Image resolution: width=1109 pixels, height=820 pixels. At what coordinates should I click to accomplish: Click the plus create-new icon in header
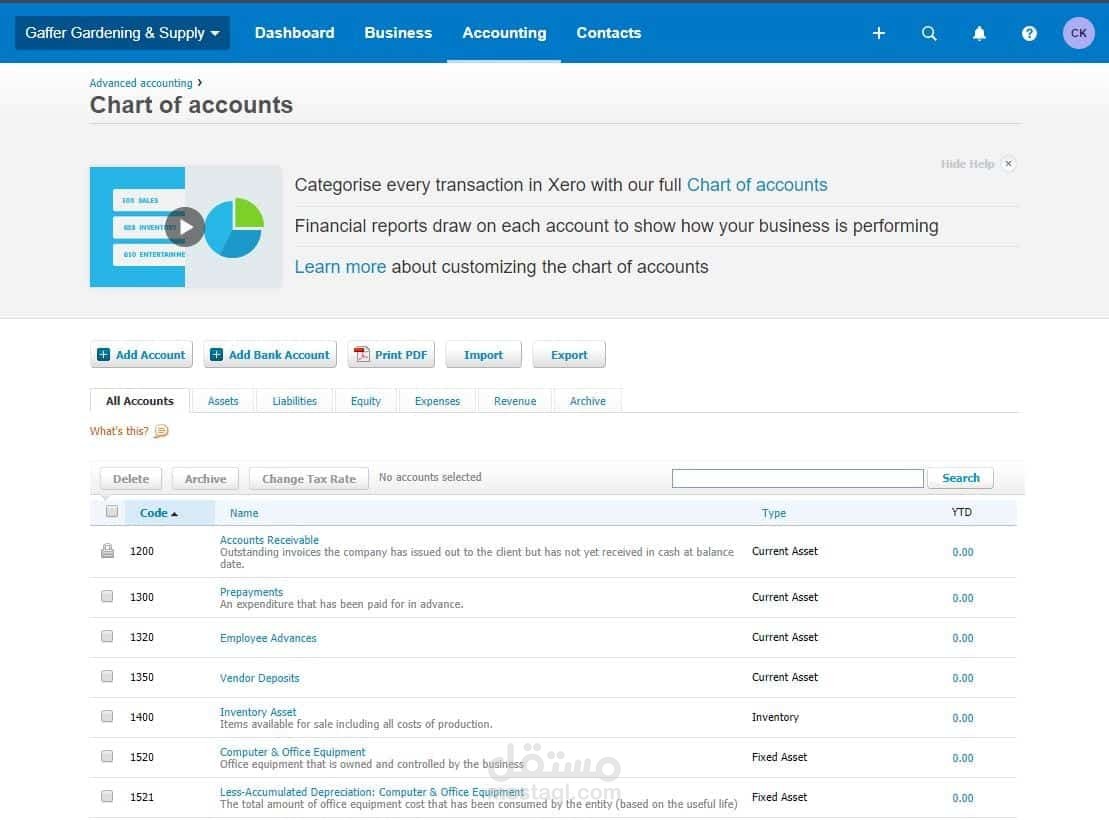click(x=878, y=33)
